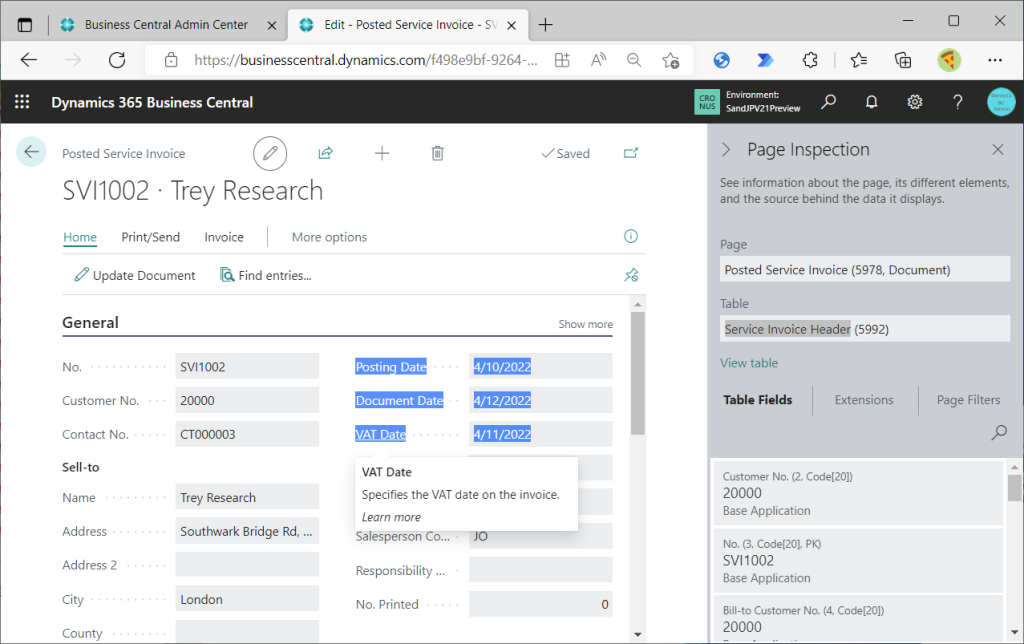Screen dimensions: 1024x644
Task: Open invoice in a new window
Action: (631, 153)
